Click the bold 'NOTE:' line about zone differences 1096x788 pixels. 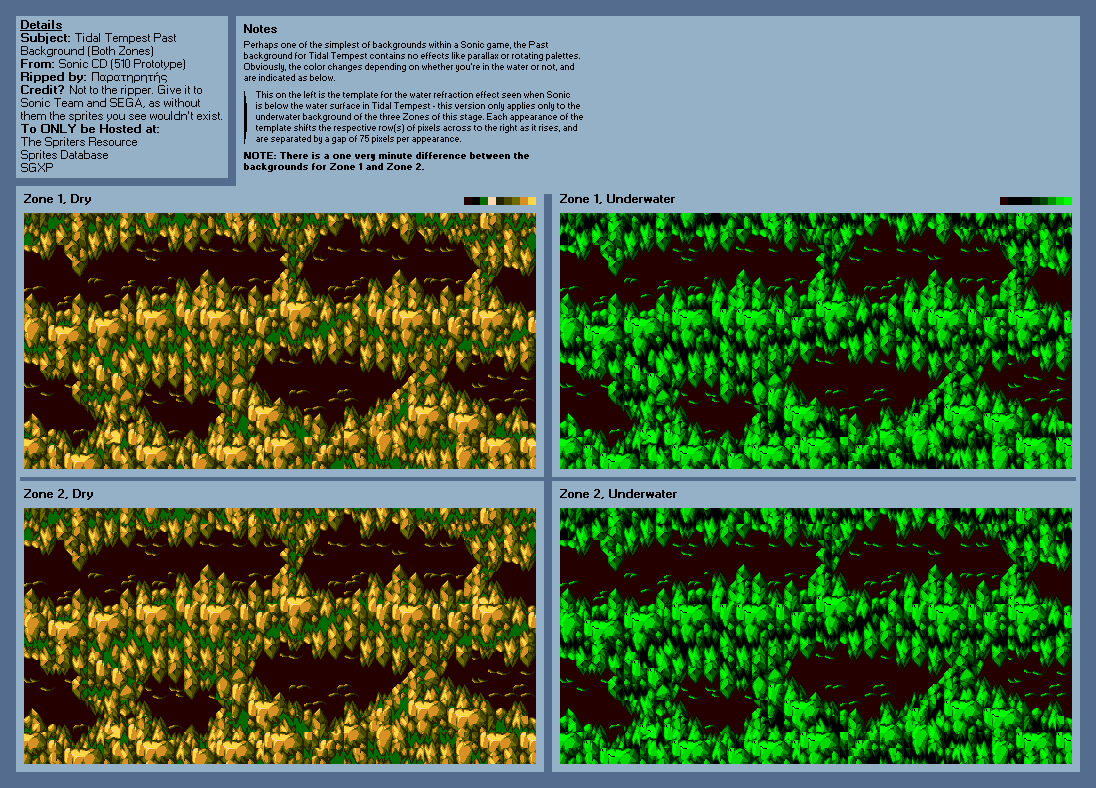387,161
